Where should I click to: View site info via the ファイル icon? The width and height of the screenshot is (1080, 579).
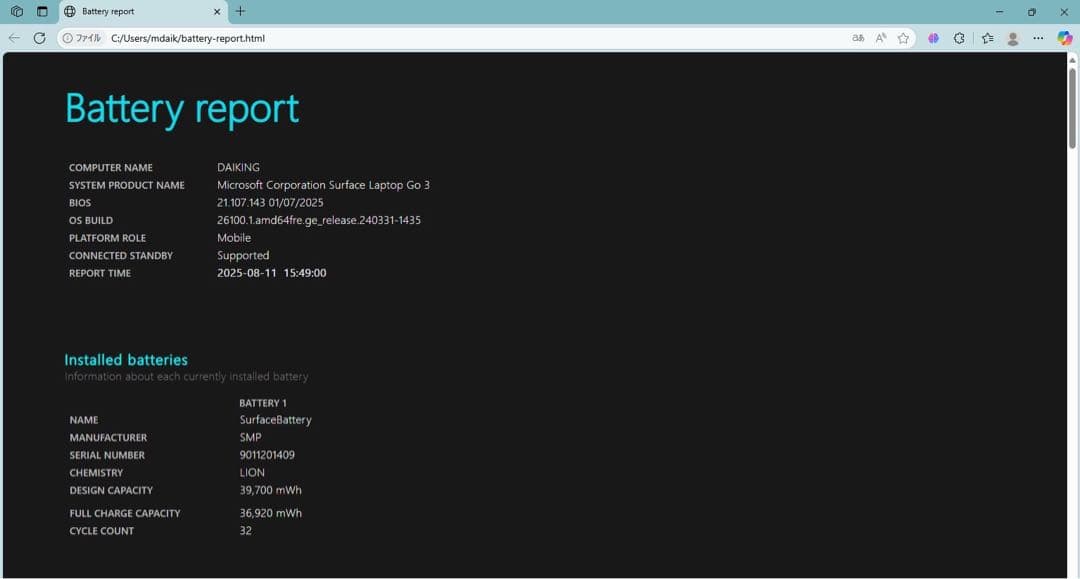[x=82, y=38]
